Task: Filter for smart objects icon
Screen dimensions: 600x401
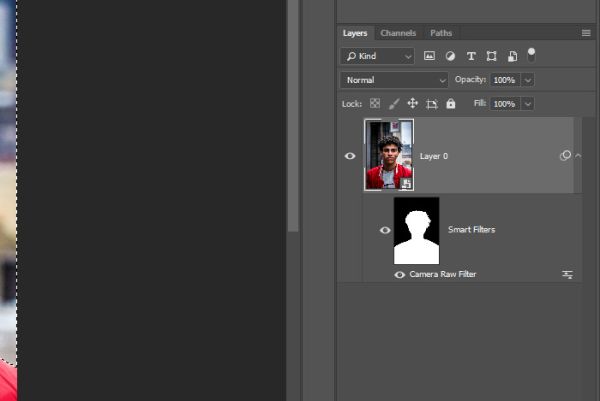Action: click(512, 56)
